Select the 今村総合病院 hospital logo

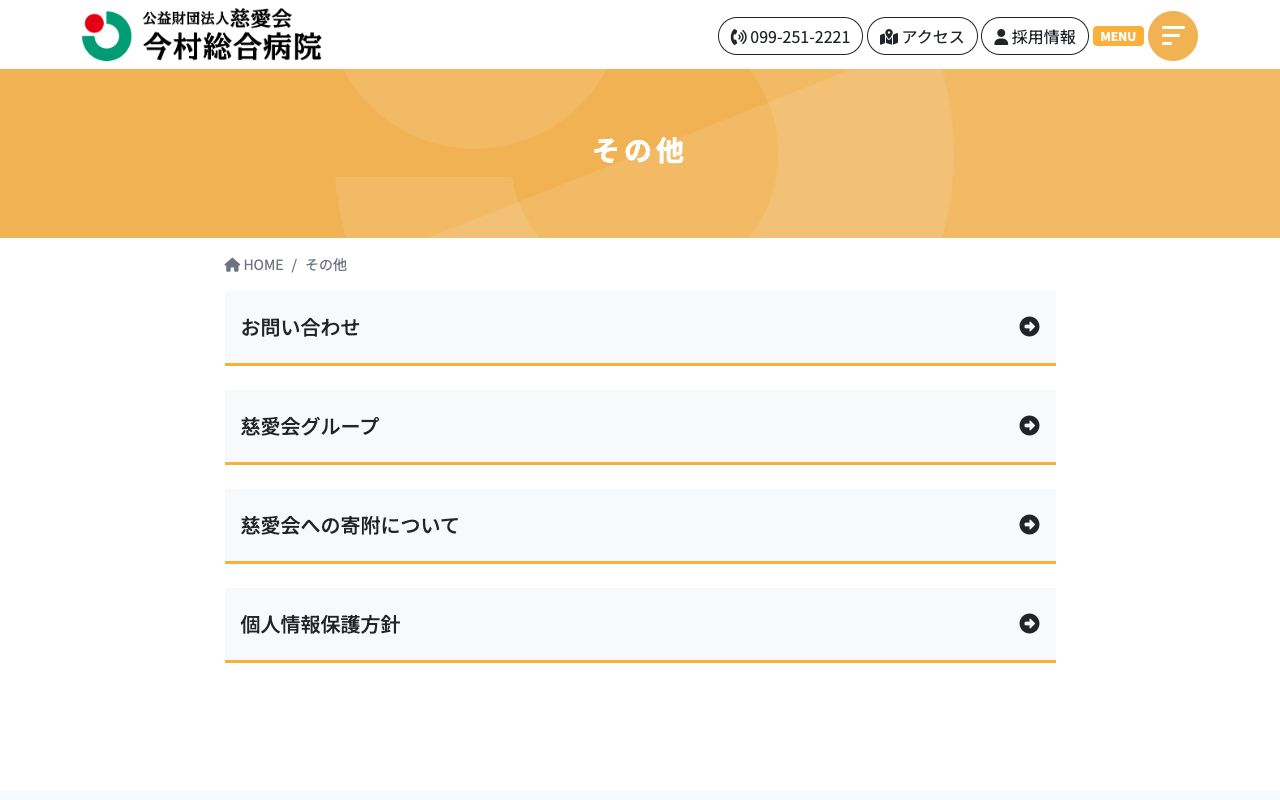(x=201, y=34)
